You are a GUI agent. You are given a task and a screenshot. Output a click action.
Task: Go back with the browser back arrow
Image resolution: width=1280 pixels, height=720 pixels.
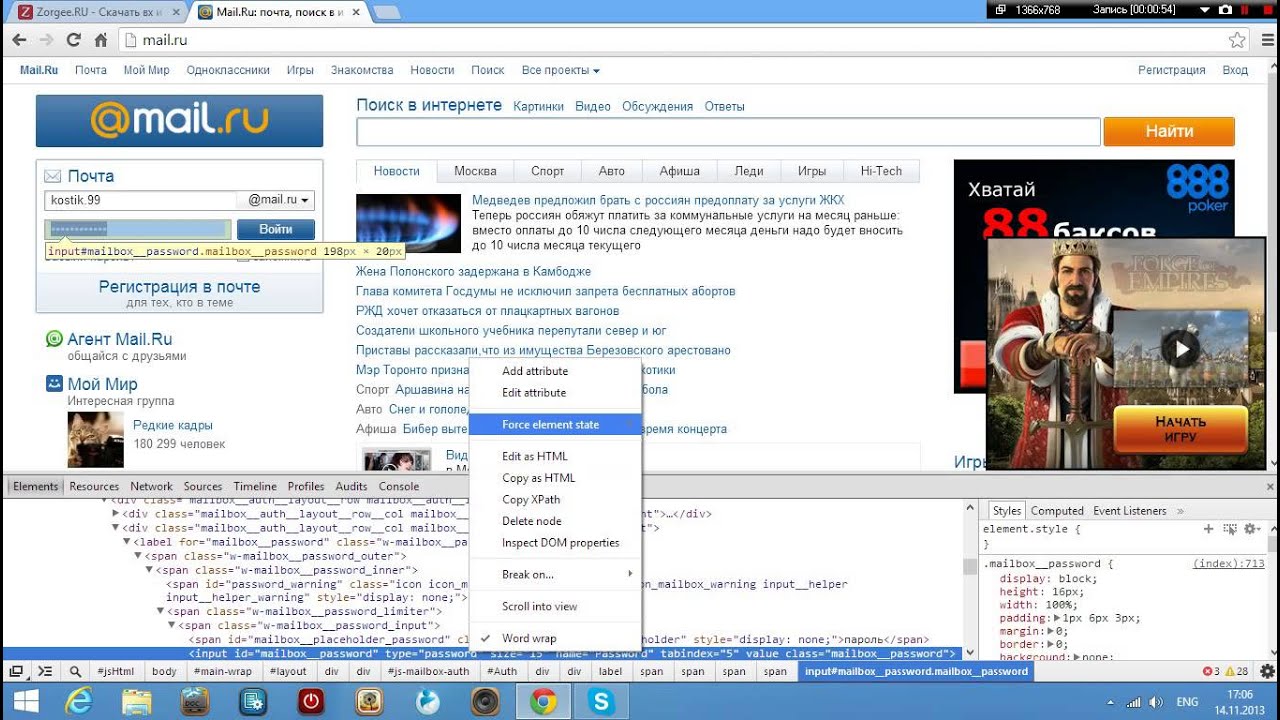pyautogui.click(x=19, y=40)
